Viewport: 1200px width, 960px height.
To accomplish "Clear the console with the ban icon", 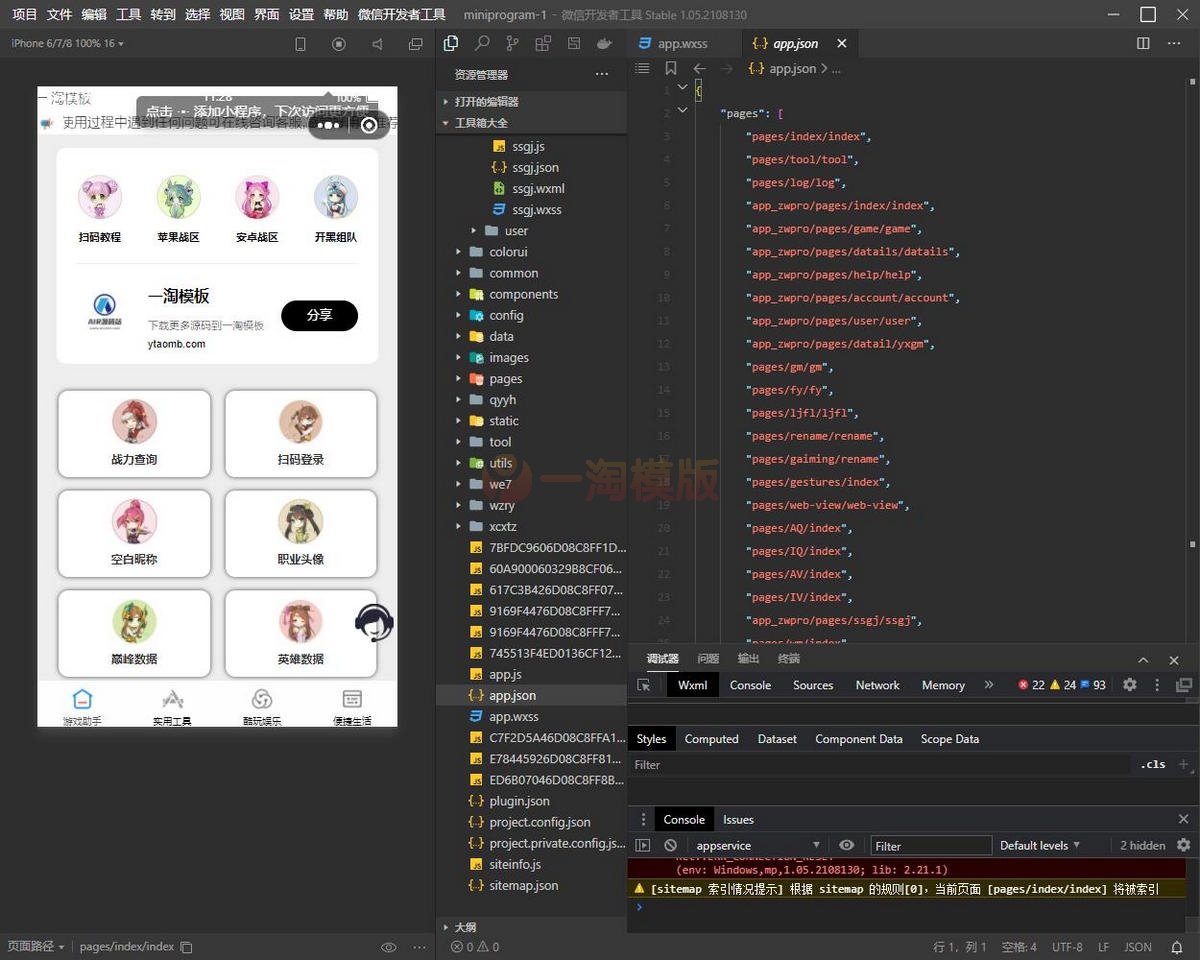I will (670, 845).
